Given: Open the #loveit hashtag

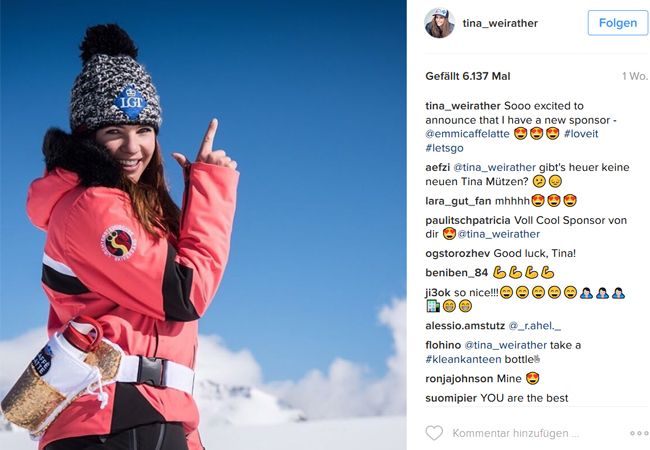Looking at the screenshot, I should (581, 134).
